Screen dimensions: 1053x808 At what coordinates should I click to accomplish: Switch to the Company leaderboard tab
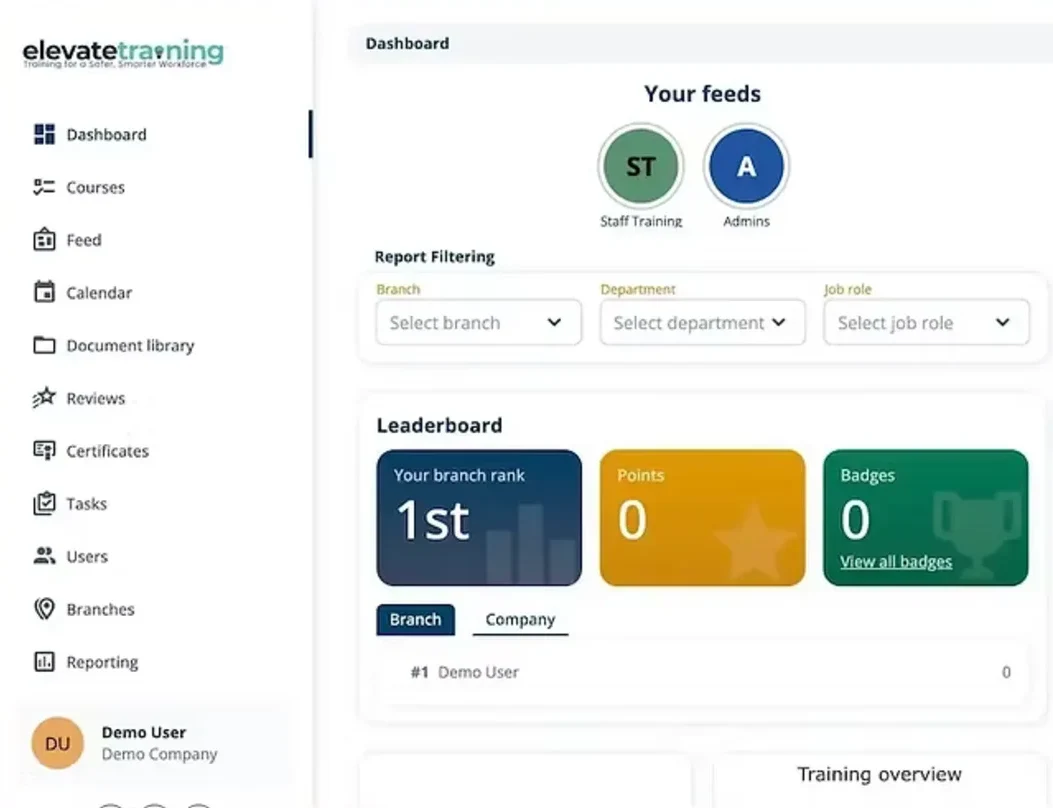click(520, 619)
